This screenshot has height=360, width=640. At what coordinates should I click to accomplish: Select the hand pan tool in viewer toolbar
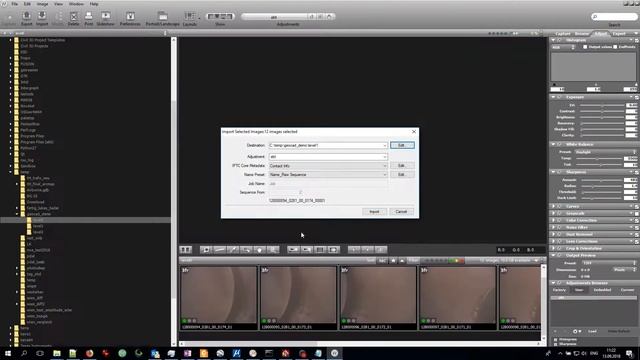pyautogui.click(x=260, y=249)
